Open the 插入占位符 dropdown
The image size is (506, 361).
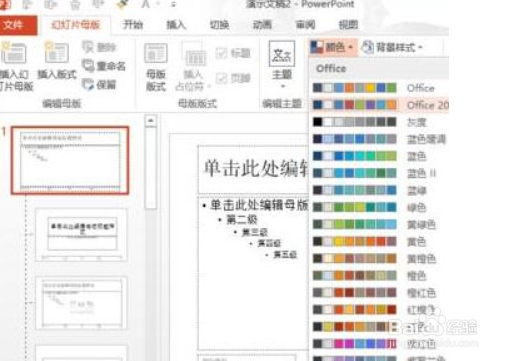(x=193, y=67)
